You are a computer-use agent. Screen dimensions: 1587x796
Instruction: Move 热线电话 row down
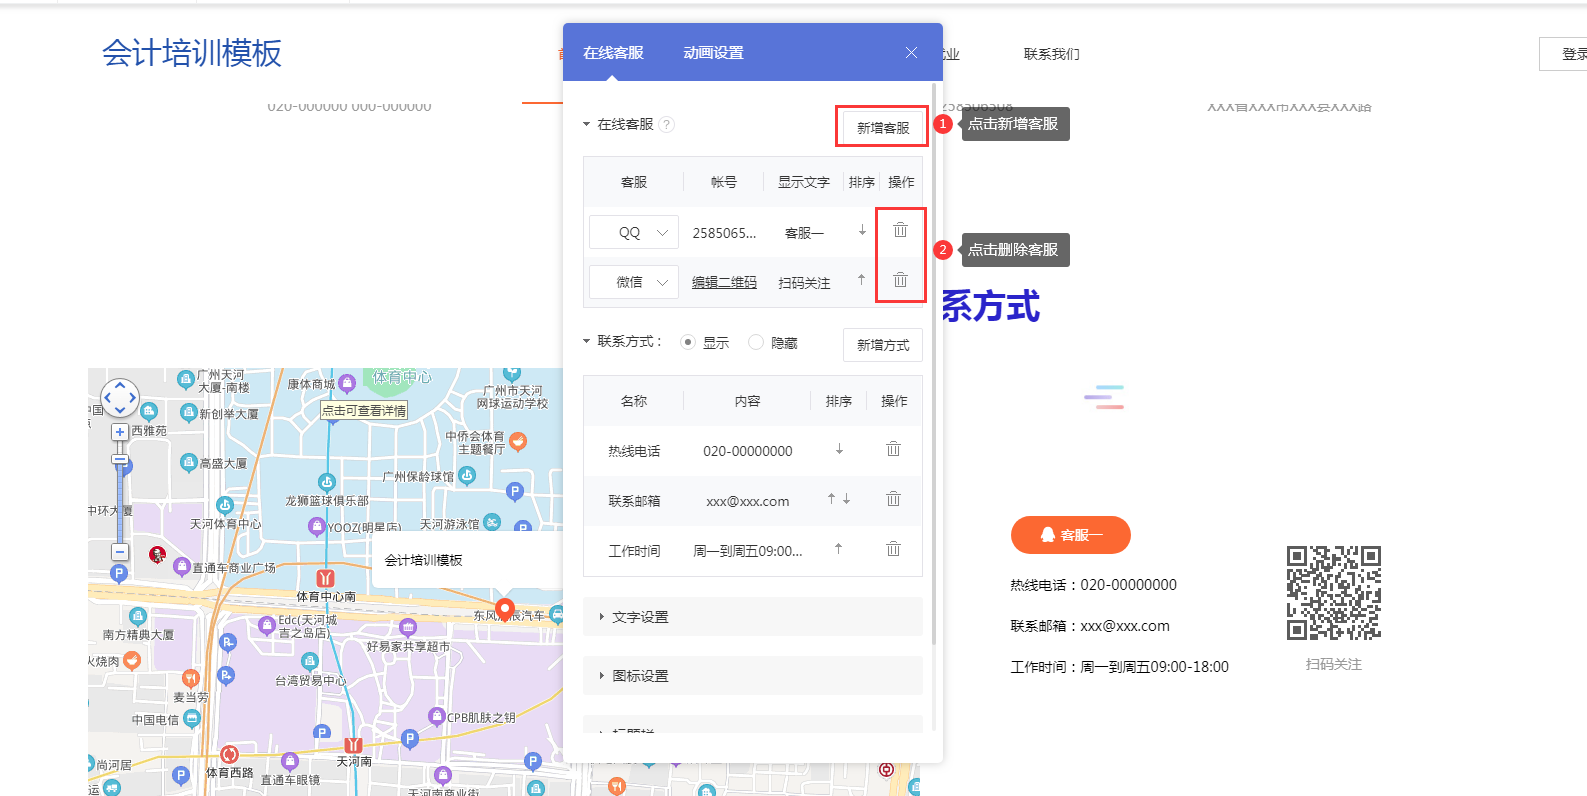pyautogui.click(x=839, y=449)
